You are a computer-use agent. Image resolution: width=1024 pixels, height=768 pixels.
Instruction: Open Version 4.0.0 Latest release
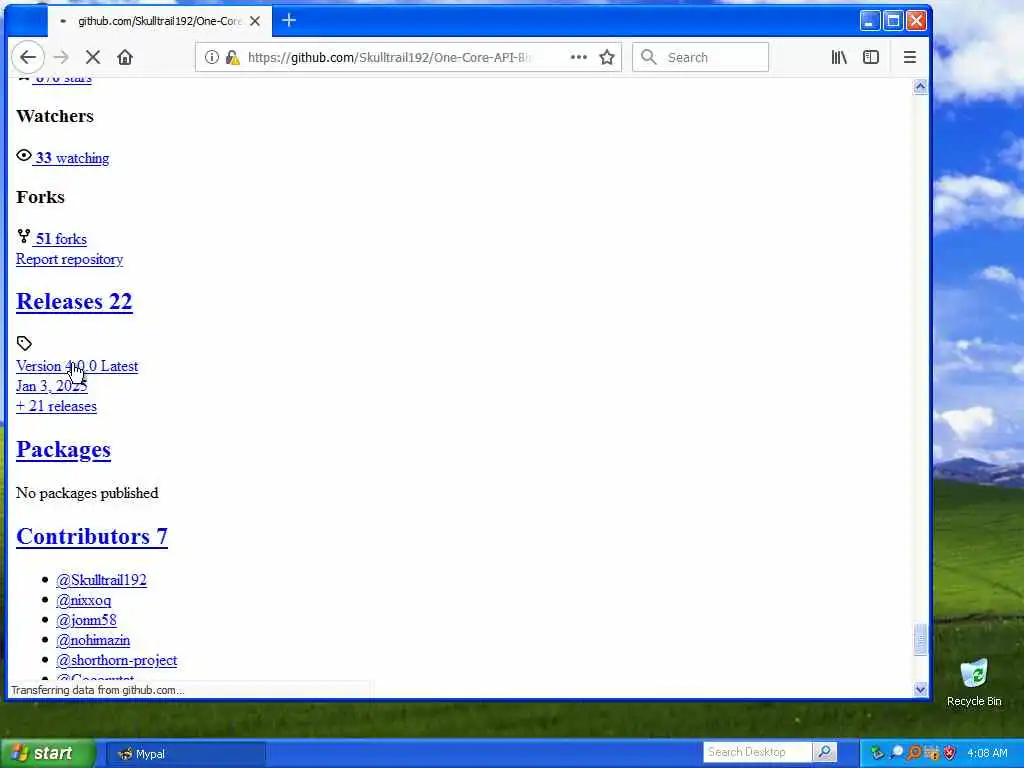coord(77,366)
